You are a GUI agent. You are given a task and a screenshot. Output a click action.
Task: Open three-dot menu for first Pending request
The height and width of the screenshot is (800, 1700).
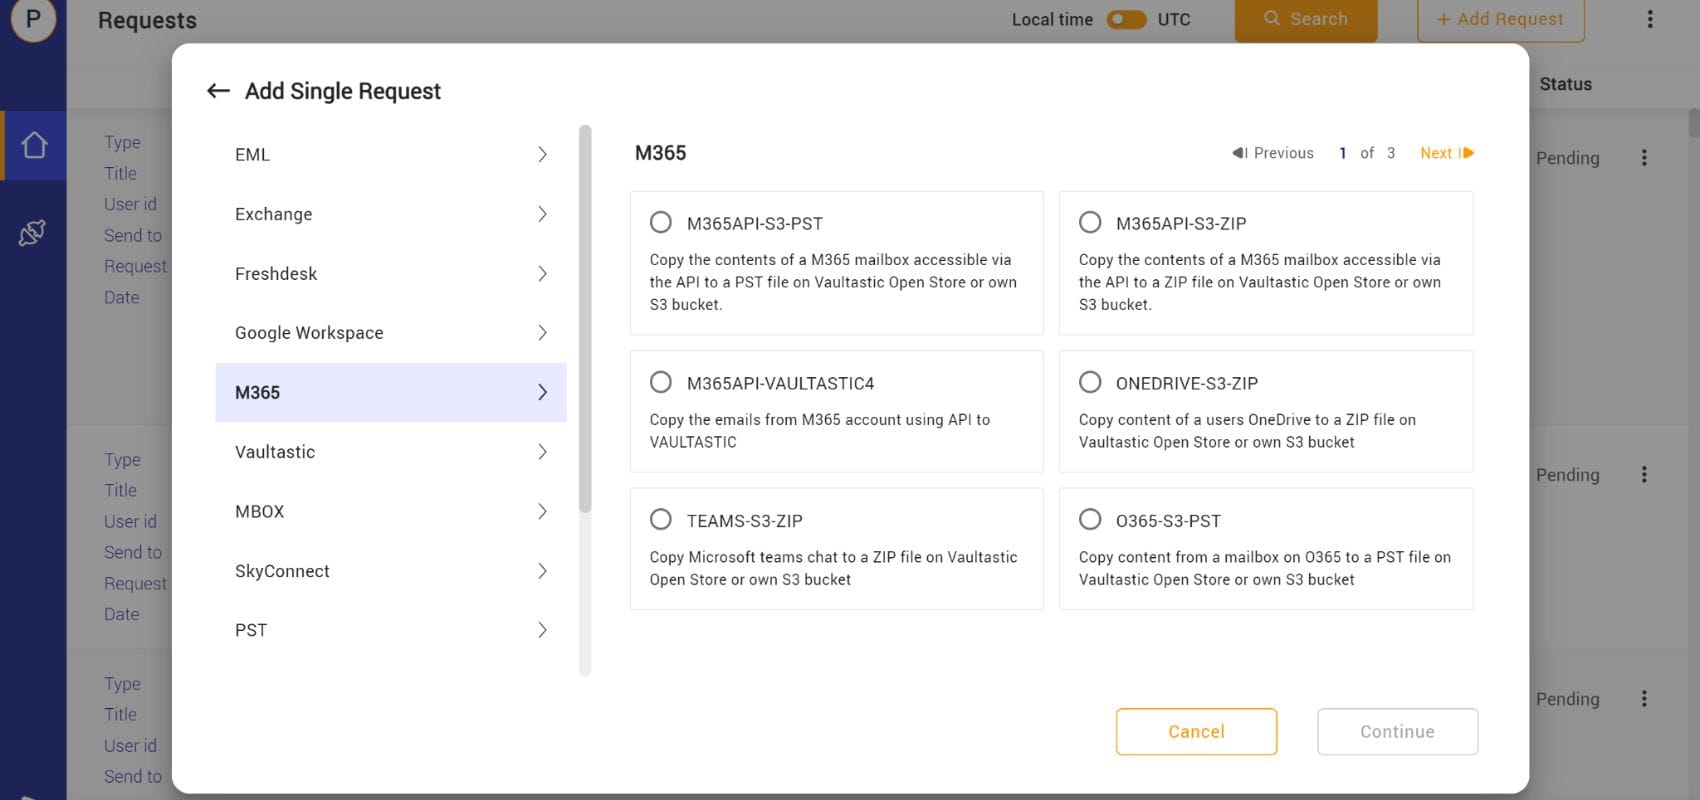[x=1644, y=158]
